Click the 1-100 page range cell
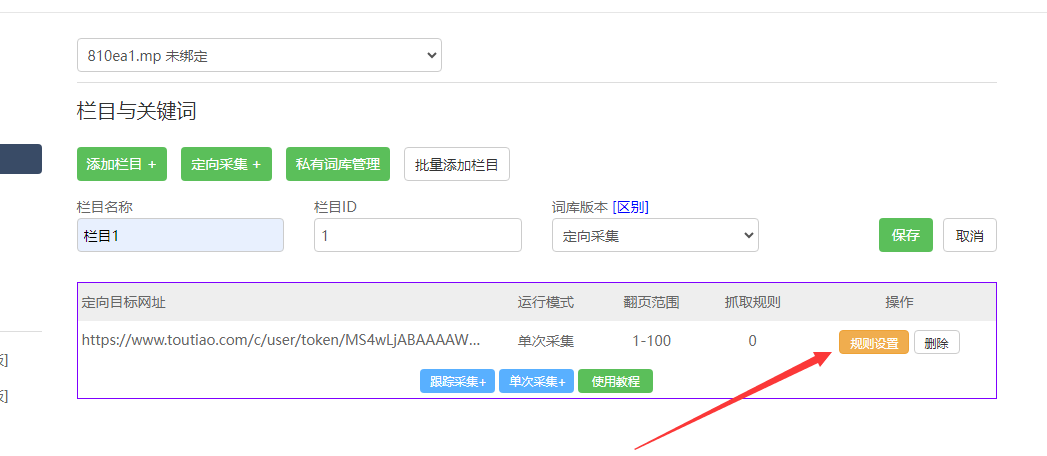 [652, 341]
